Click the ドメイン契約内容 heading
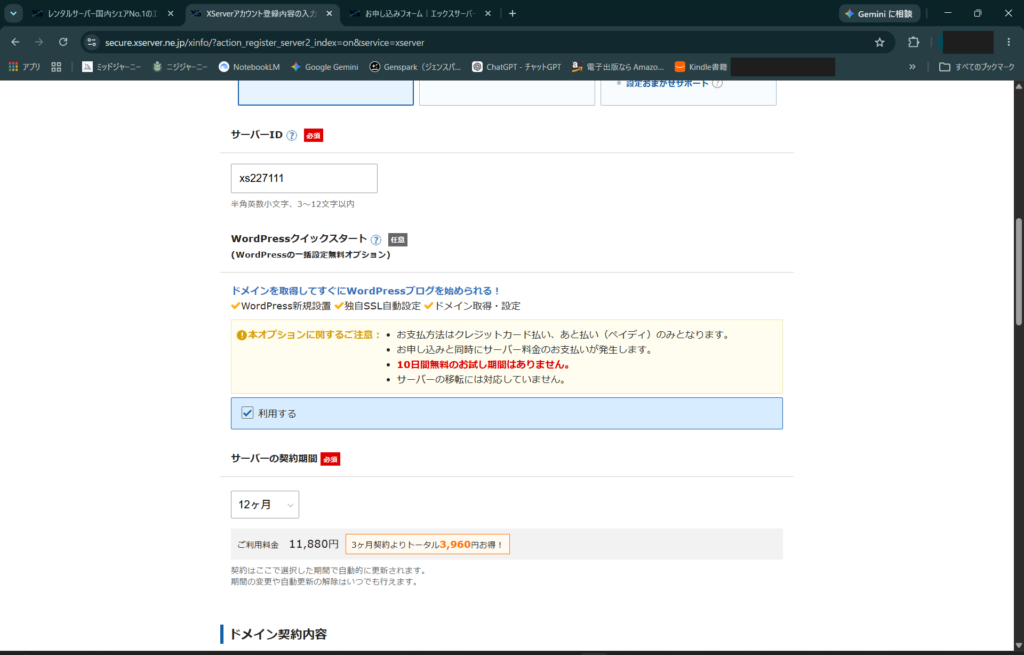The image size is (1024, 655). (278, 634)
